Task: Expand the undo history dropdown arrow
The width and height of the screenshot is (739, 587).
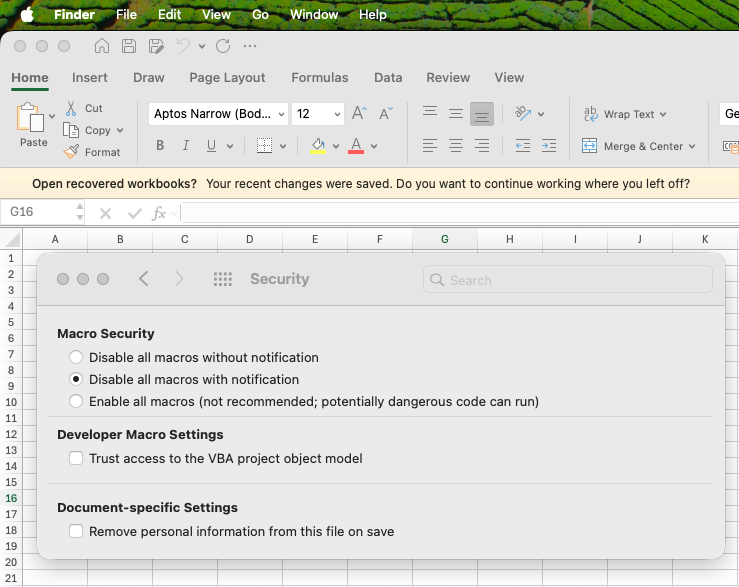Action: [202, 46]
